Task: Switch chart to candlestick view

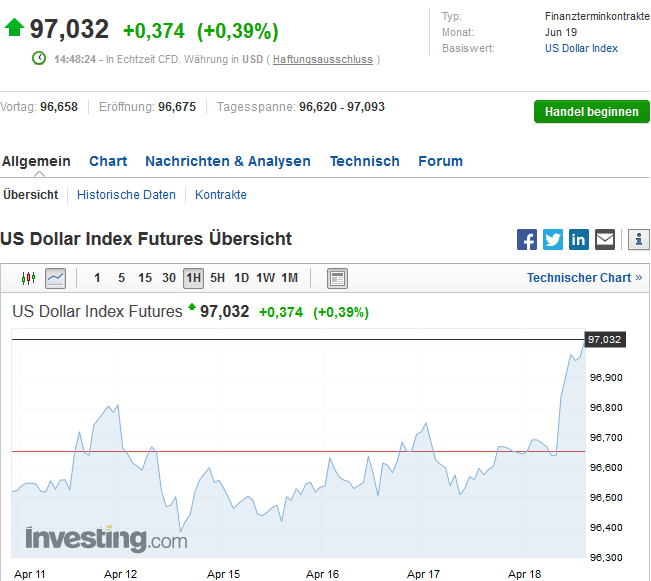Action: pyautogui.click(x=28, y=278)
